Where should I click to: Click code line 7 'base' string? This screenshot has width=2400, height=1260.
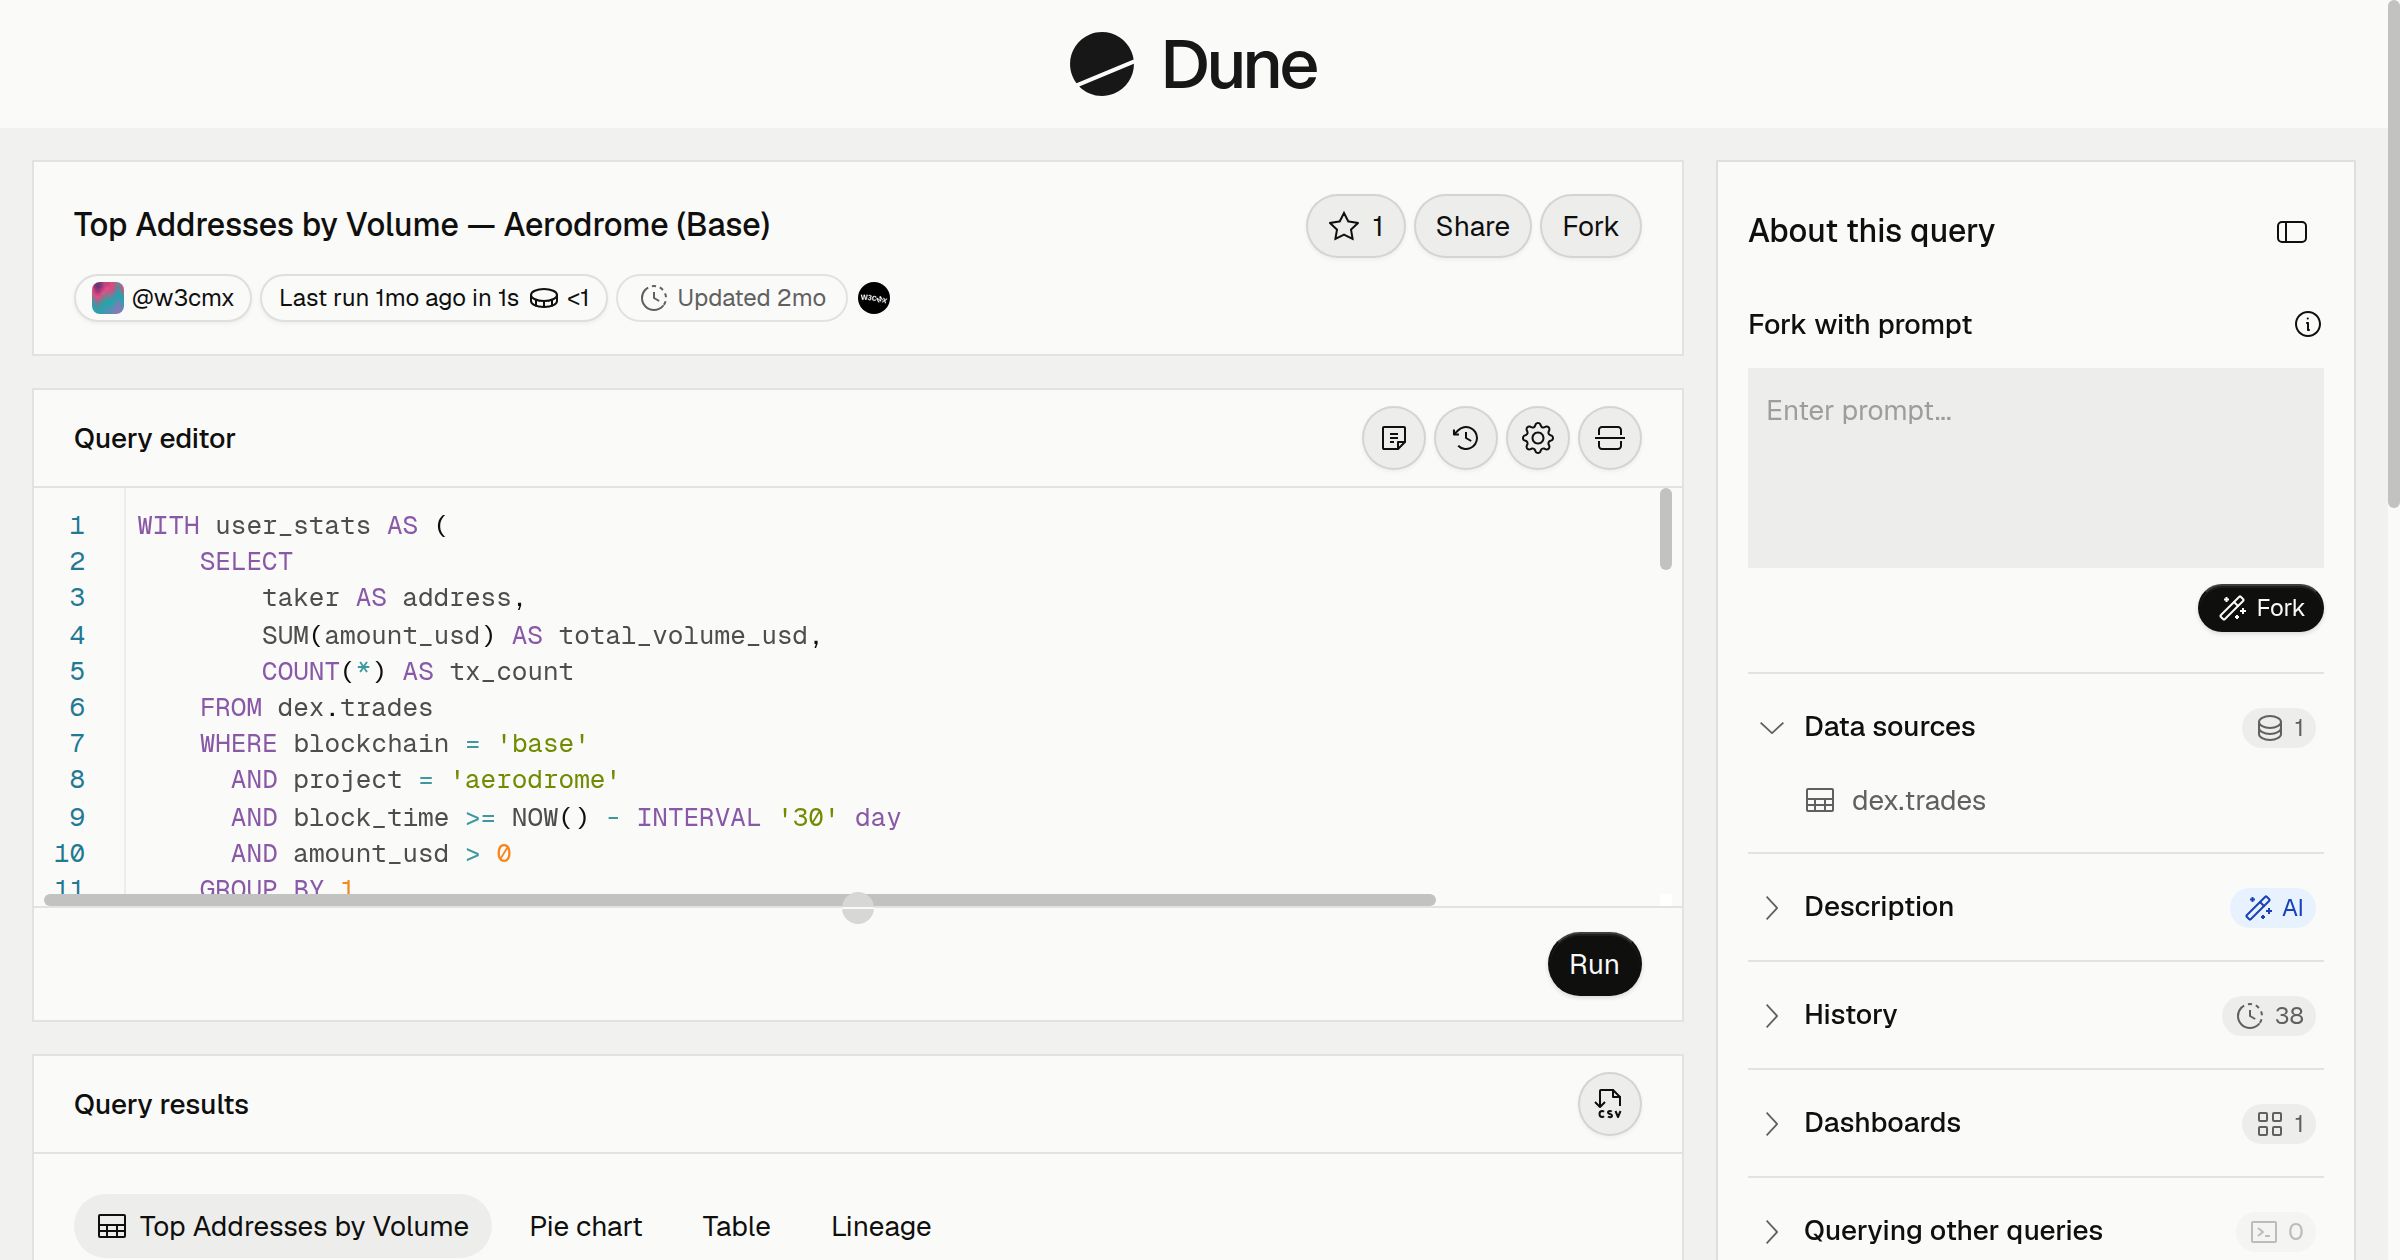(x=543, y=744)
